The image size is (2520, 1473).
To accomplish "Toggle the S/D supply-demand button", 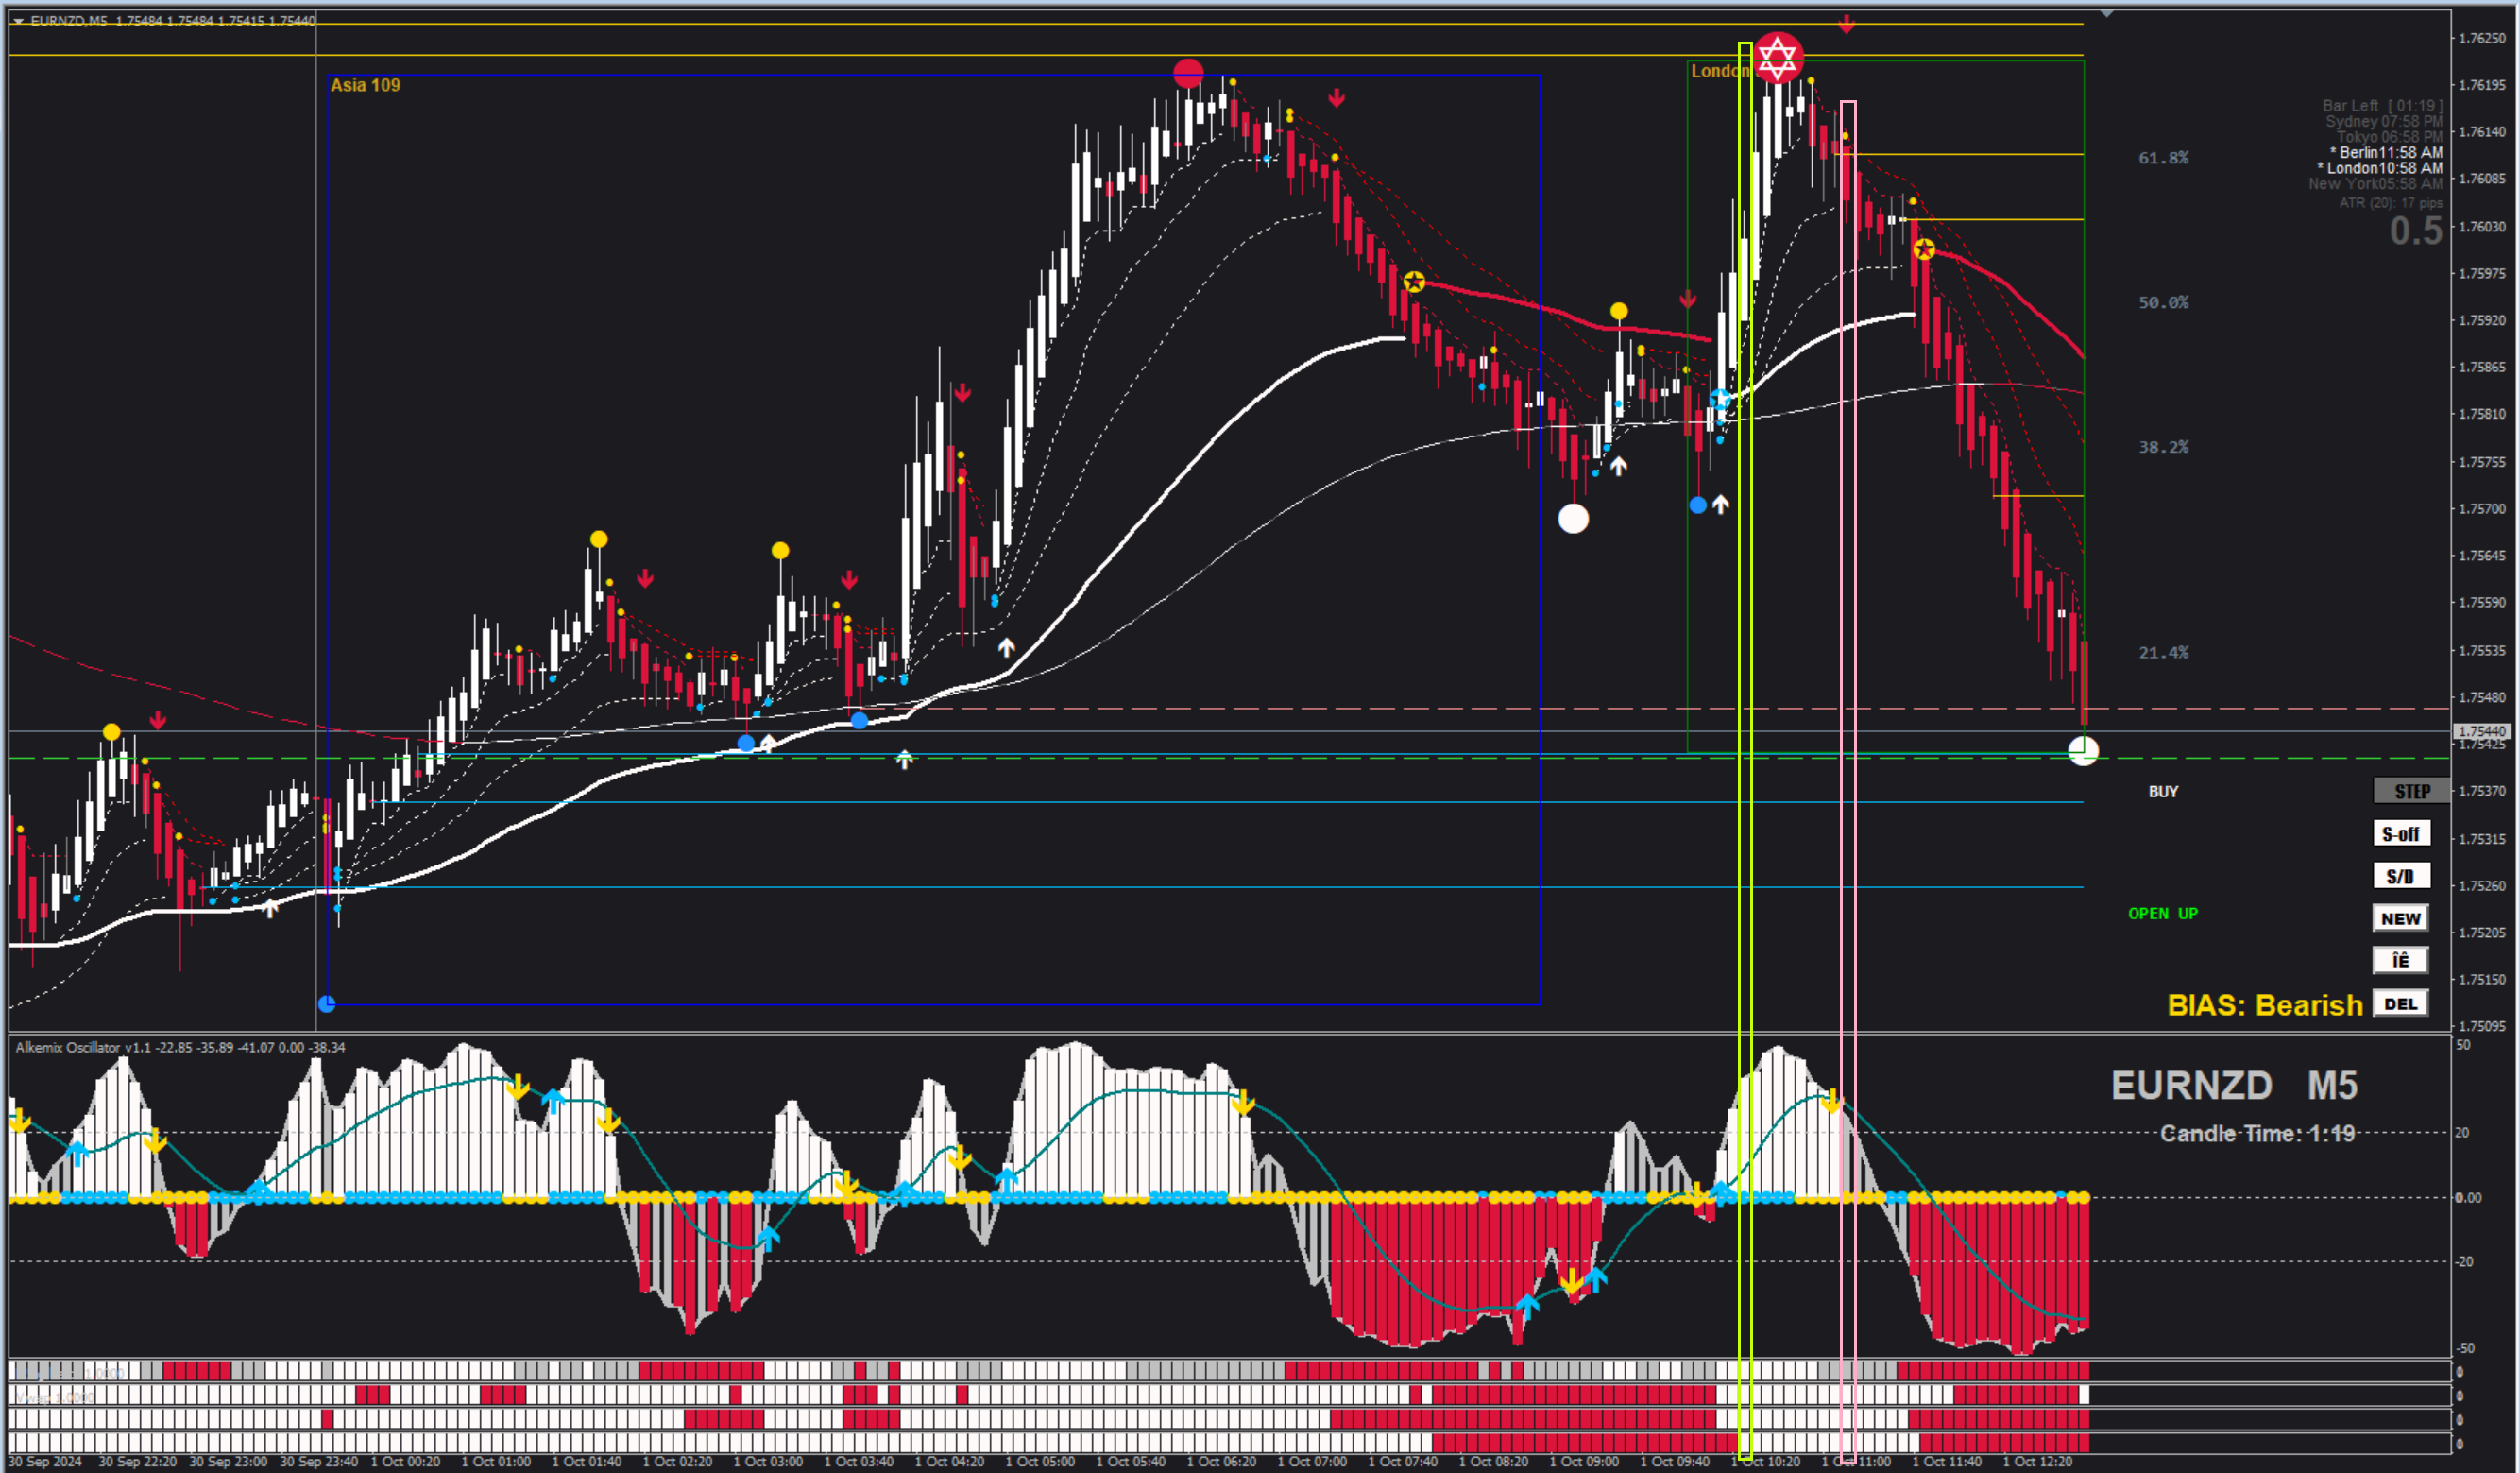I will point(2400,877).
